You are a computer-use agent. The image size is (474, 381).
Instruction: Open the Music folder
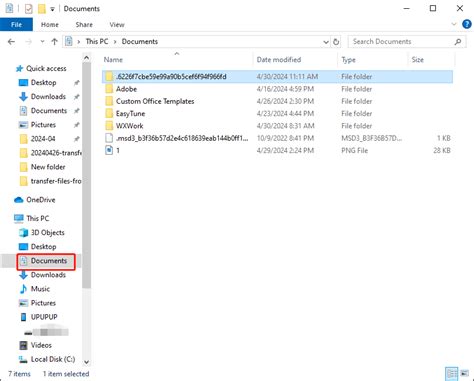click(x=40, y=289)
